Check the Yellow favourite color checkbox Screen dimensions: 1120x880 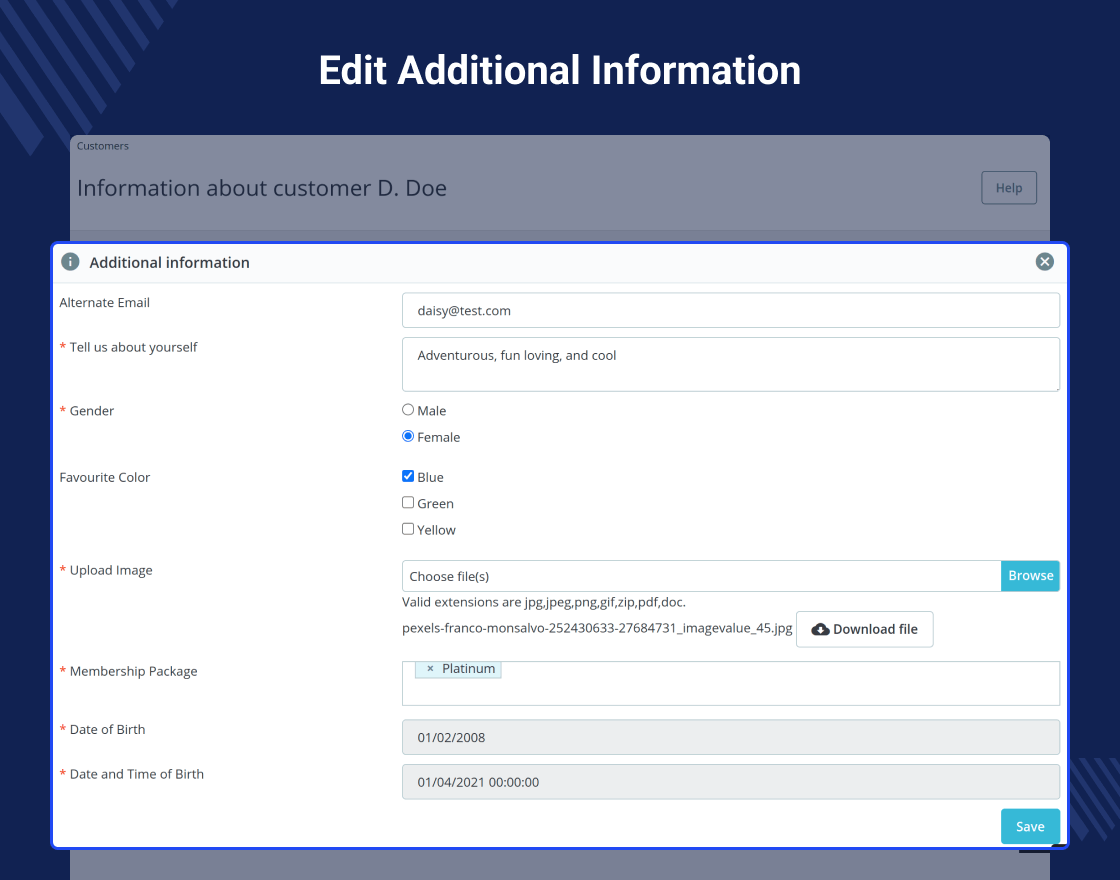(x=408, y=529)
